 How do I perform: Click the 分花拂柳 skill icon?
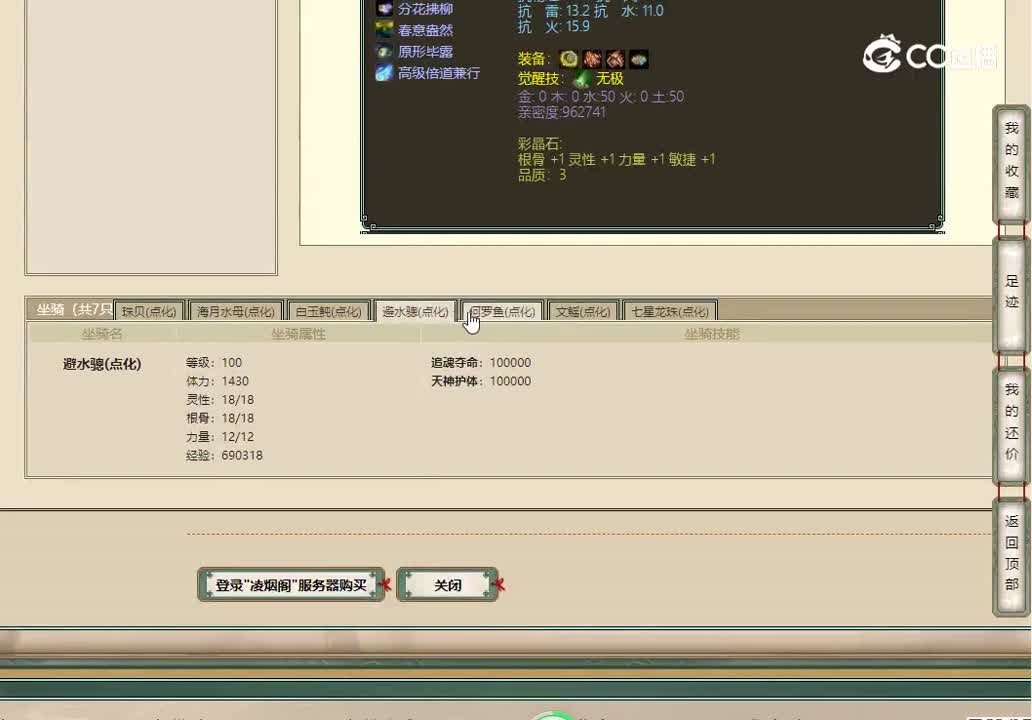384,9
